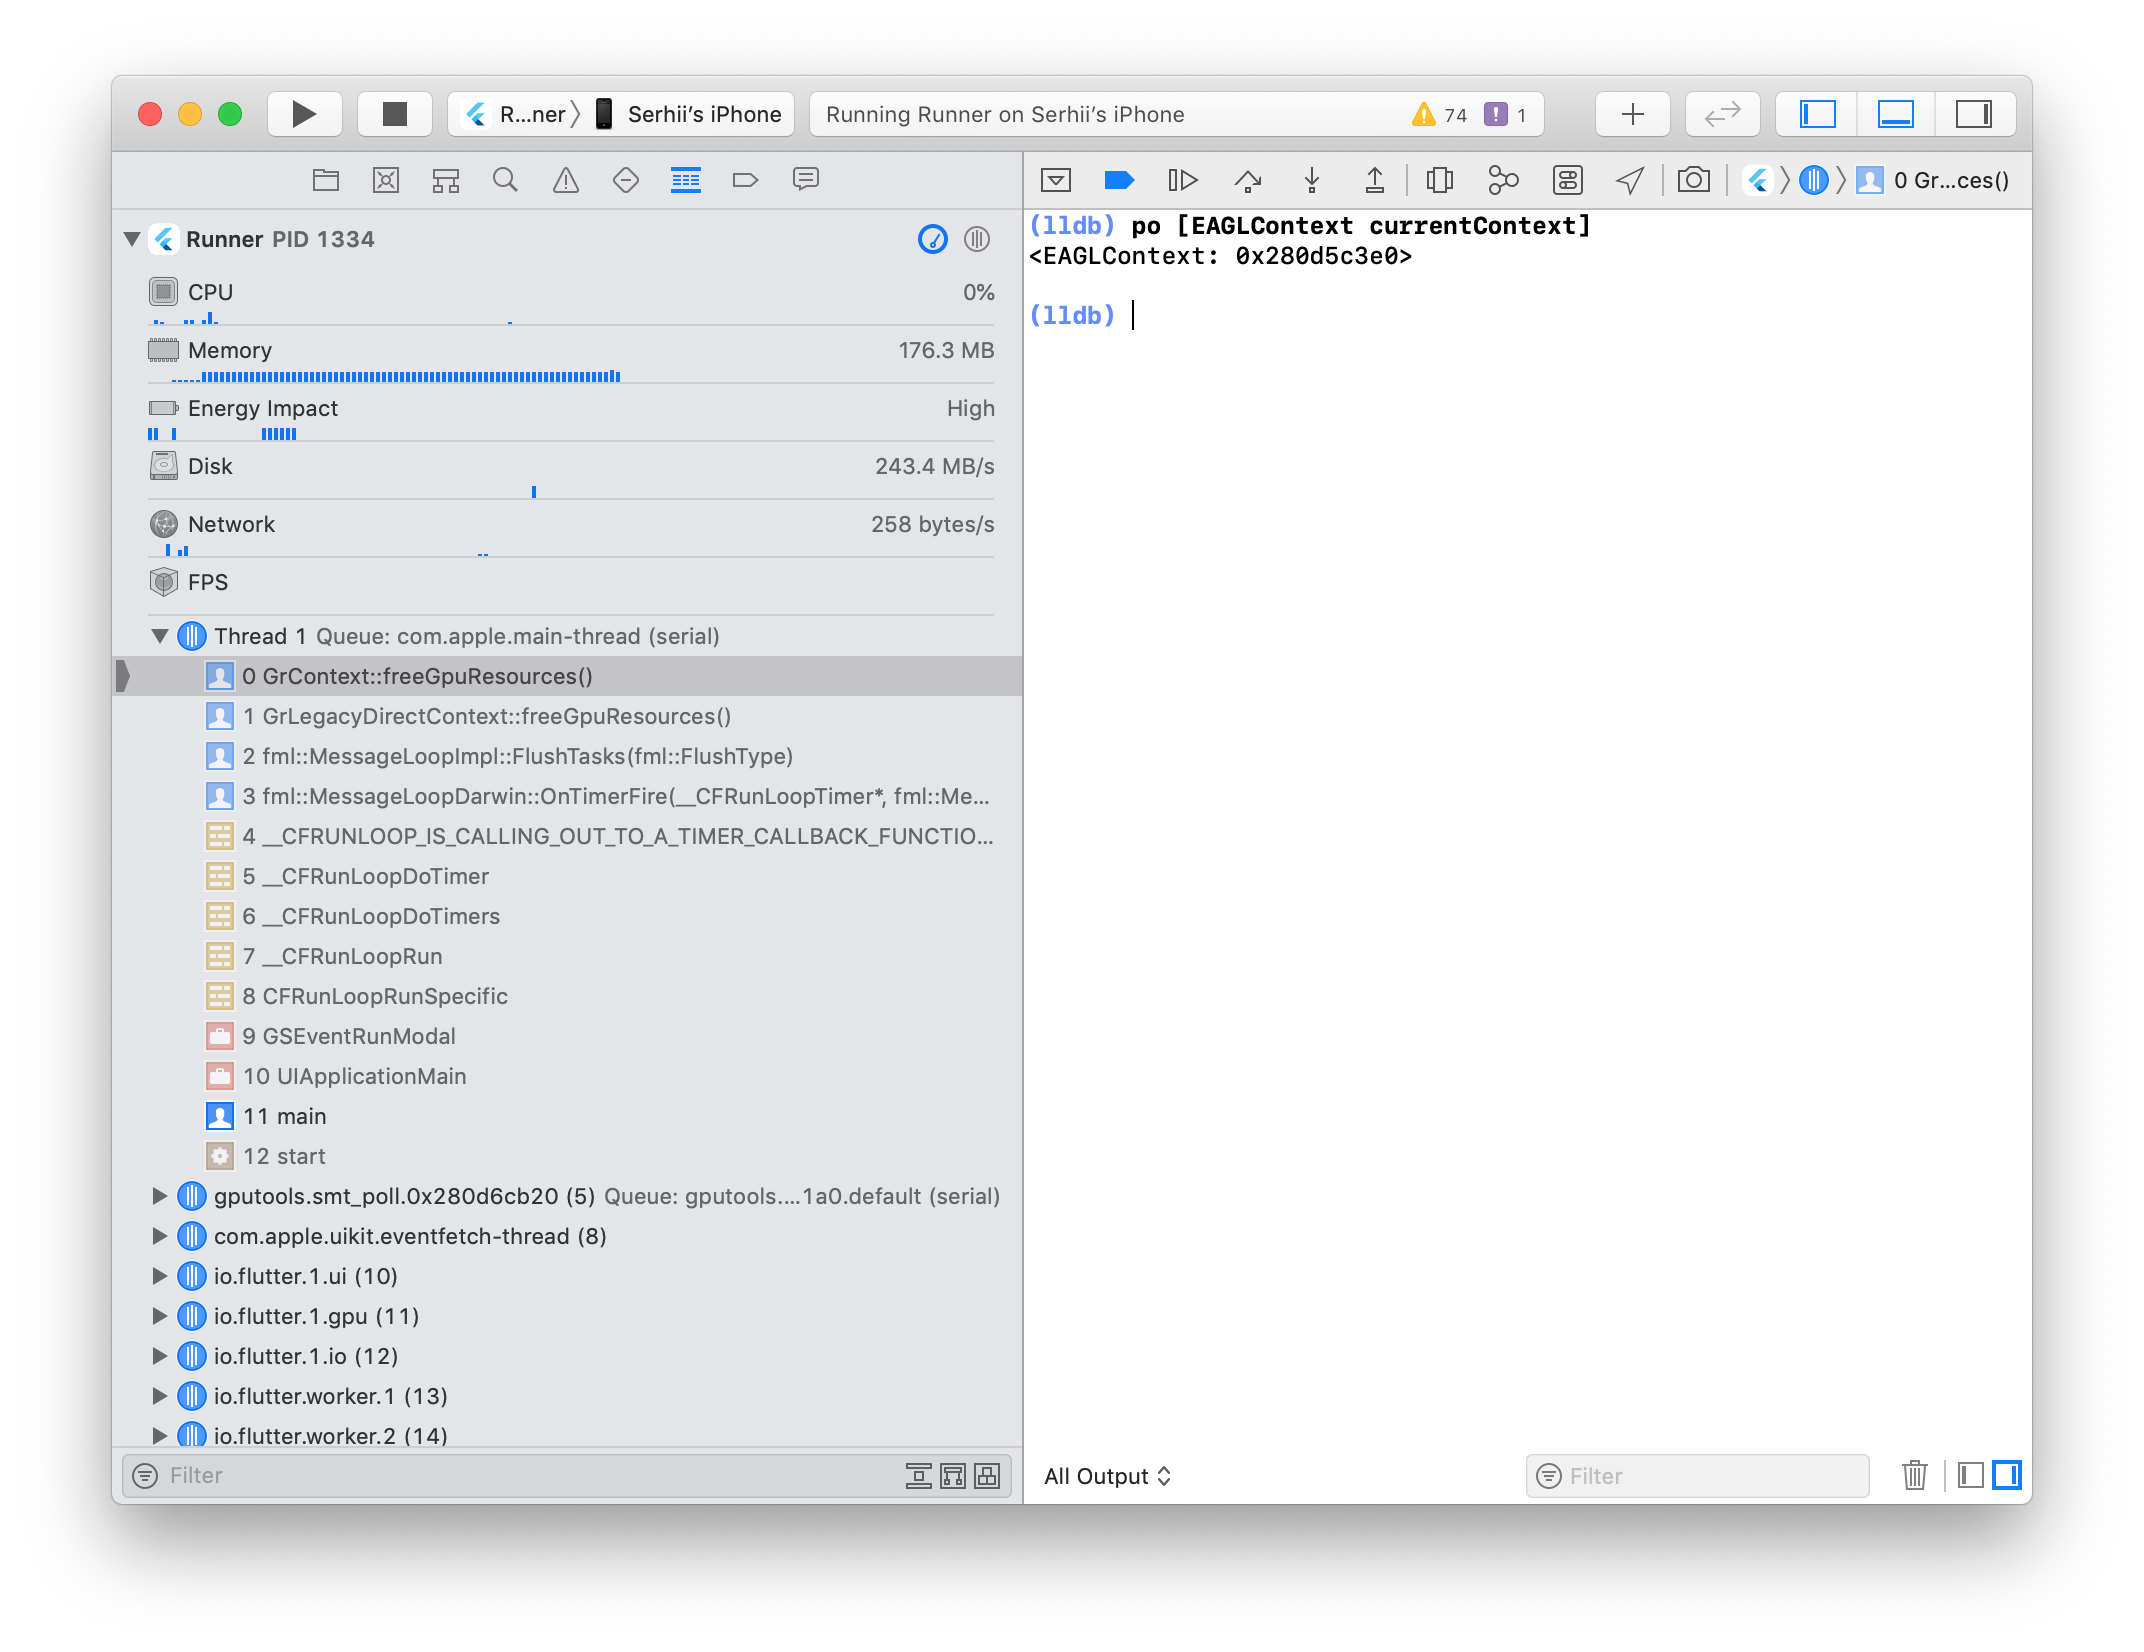Toggle the variables view pane button
The height and width of the screenshot is (1652, 2144).
point(1970,1476)
